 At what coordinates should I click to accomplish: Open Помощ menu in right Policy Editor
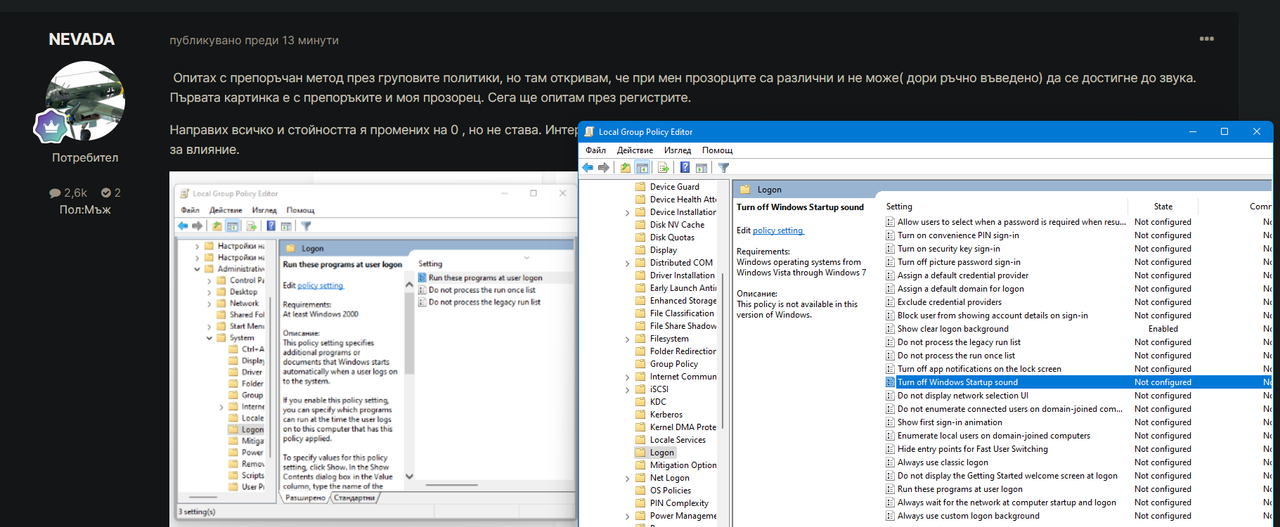pyautogui.click(x=717, y=150)
